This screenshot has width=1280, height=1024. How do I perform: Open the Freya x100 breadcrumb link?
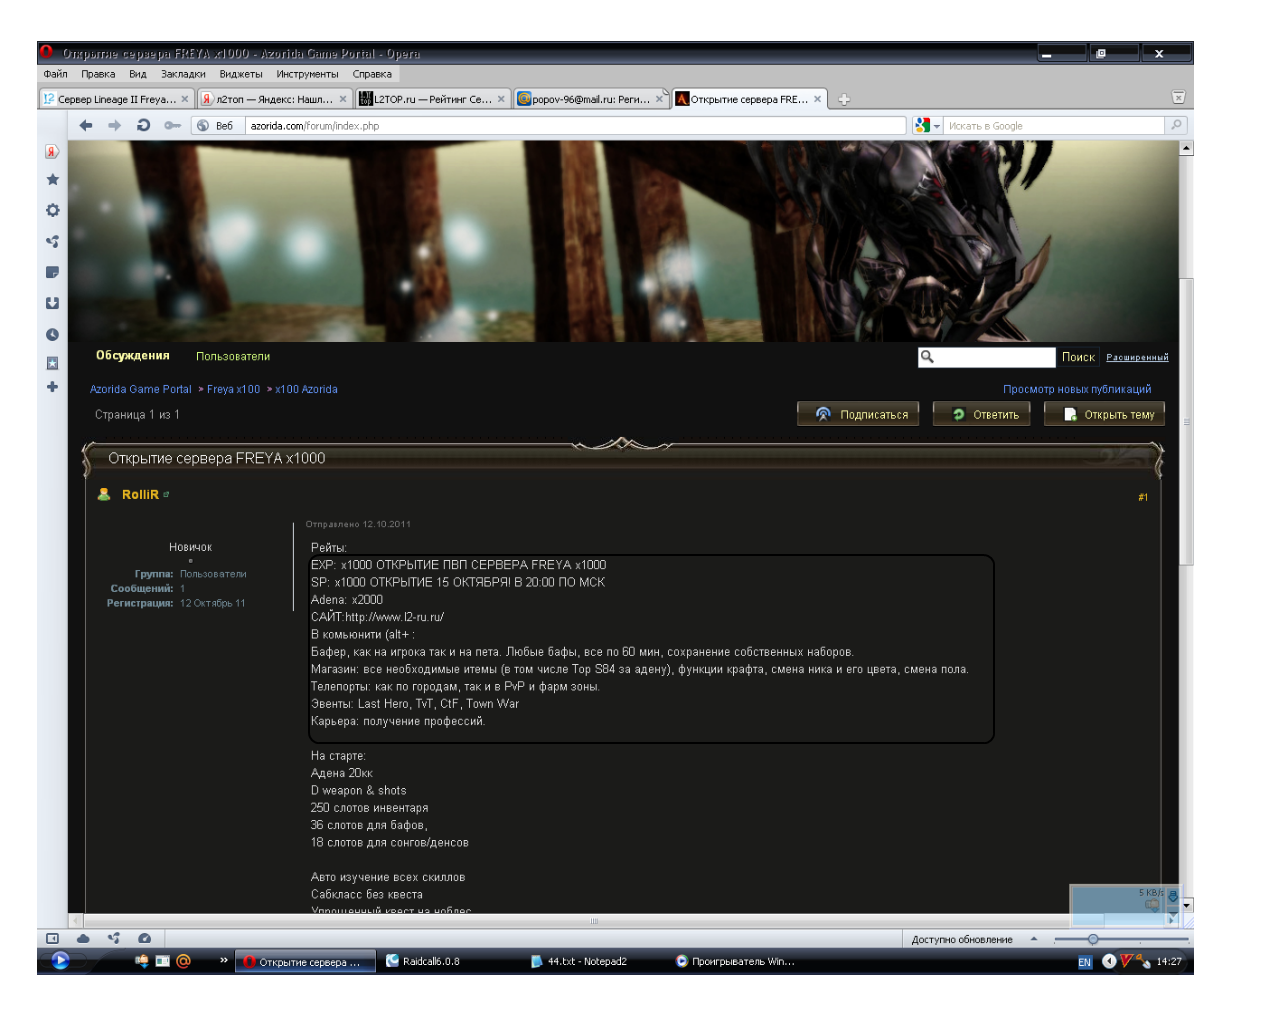pos(233,389)
